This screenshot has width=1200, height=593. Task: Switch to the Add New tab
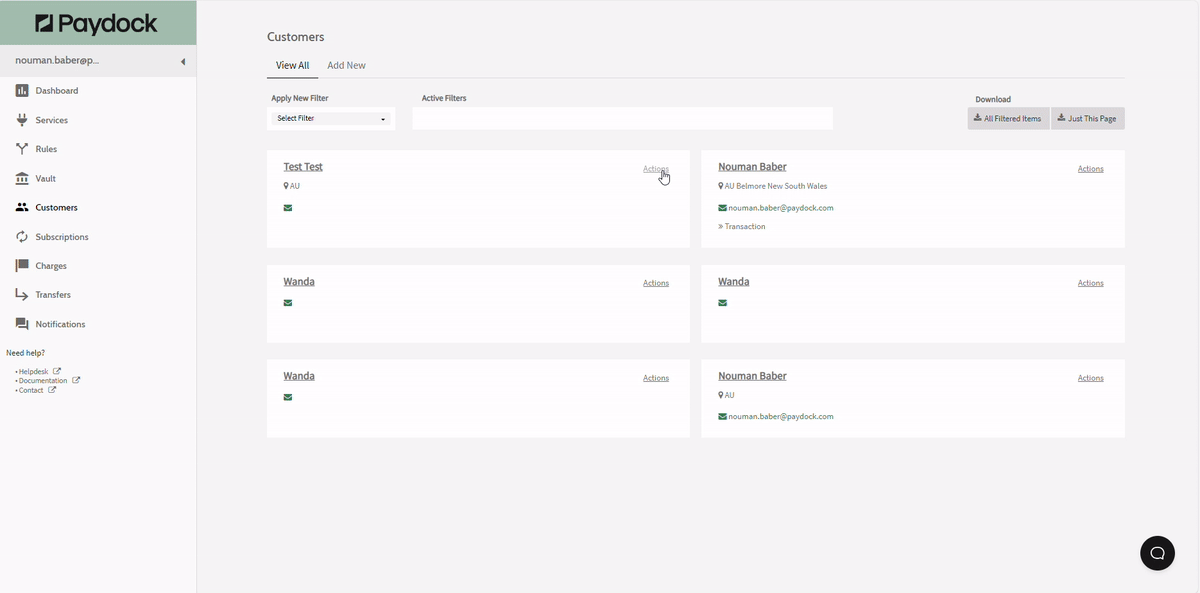click(346, 66)
